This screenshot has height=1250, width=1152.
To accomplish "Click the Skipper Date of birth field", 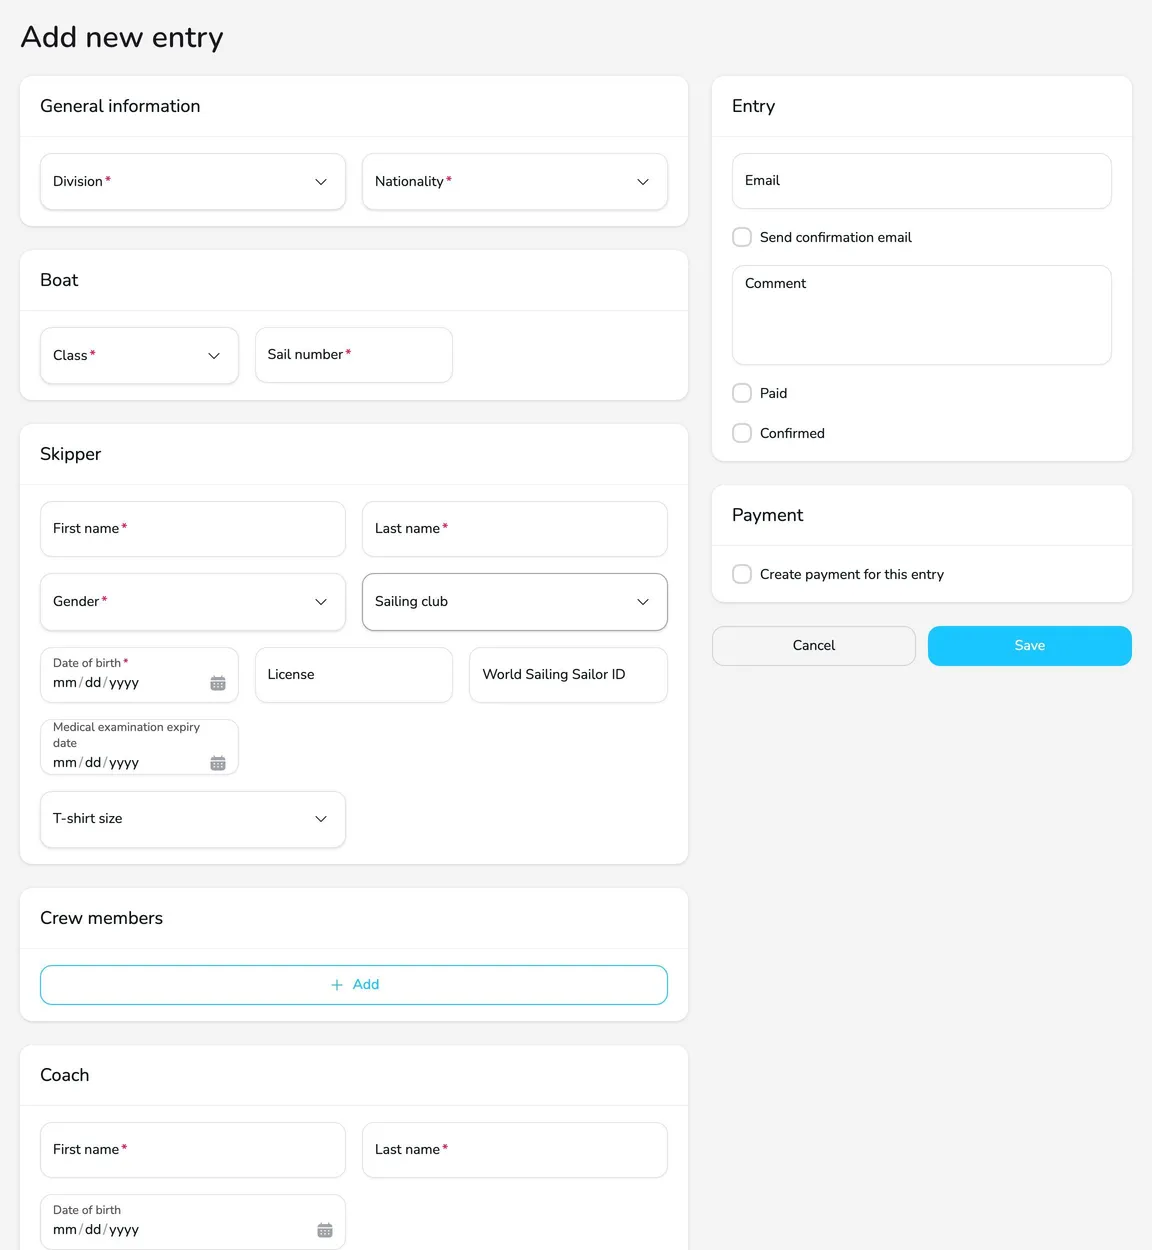I will pos(139,675).
